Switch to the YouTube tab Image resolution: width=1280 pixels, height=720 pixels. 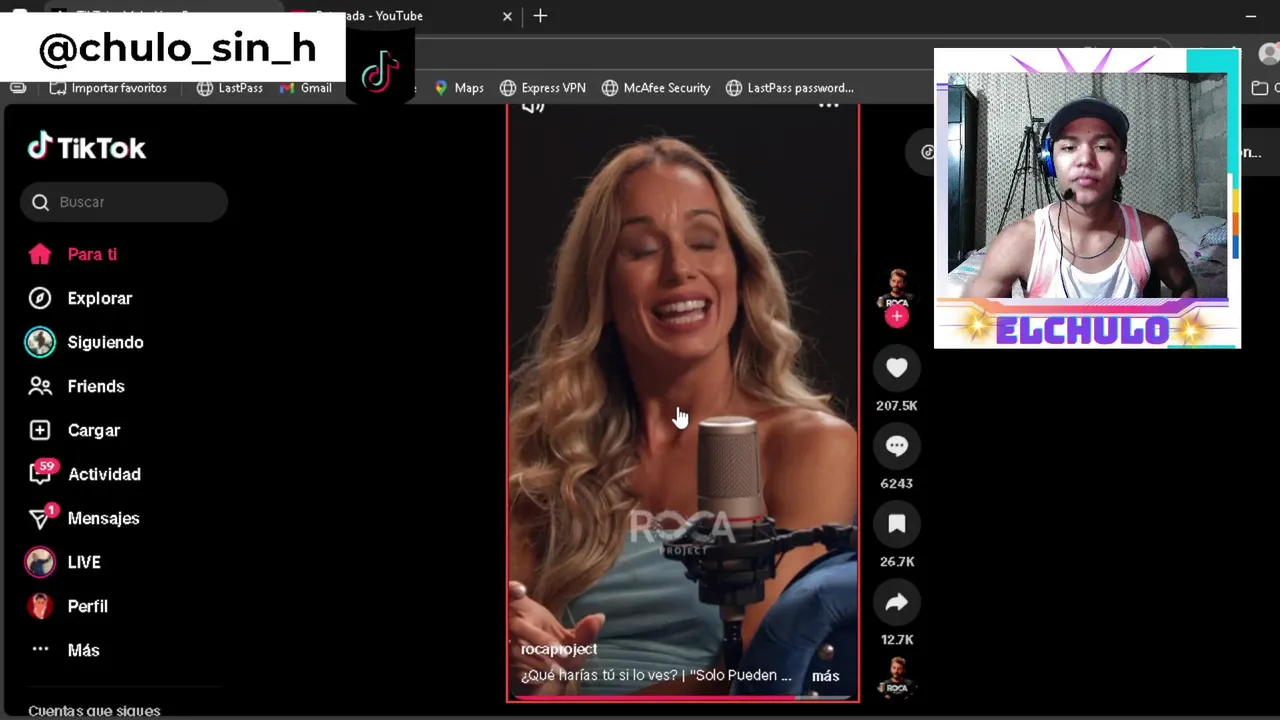(400, 16)
